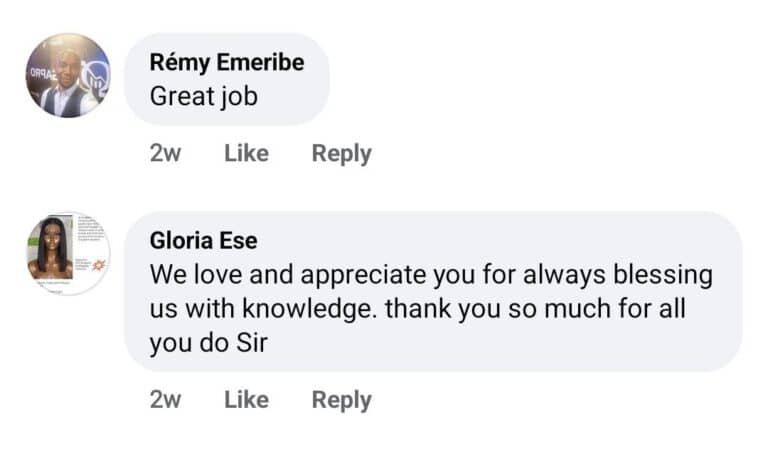Click the "you do Sir" comment ending
768x449 pixels.
coord(210,343)
